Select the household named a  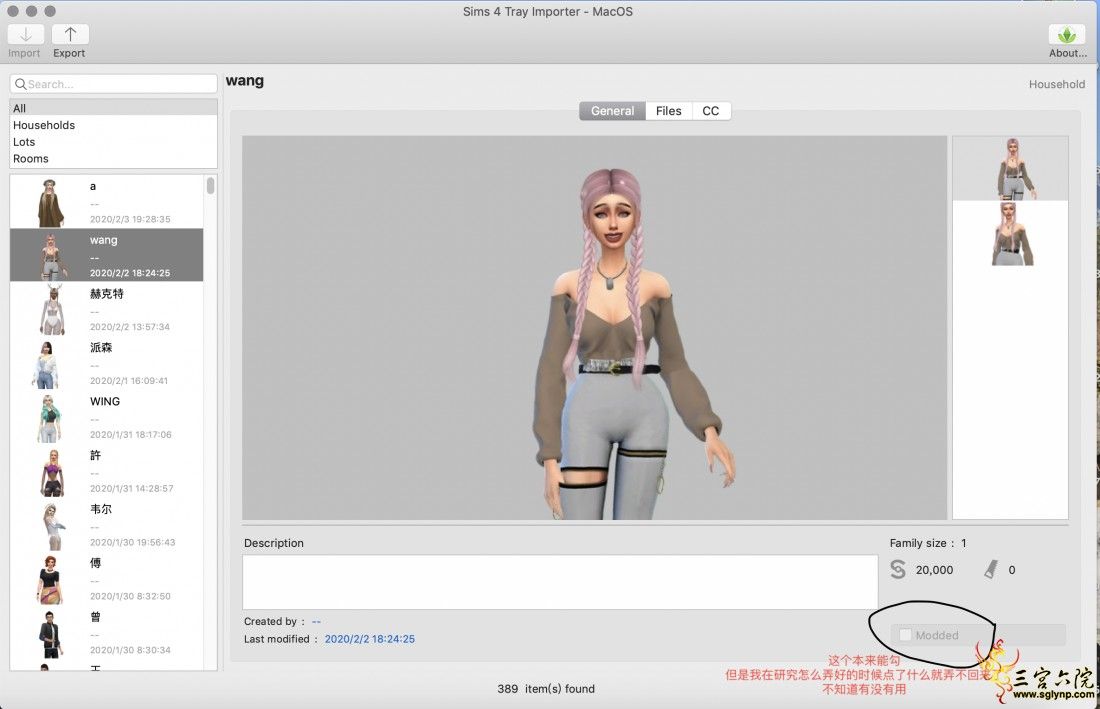click(107, 201)
